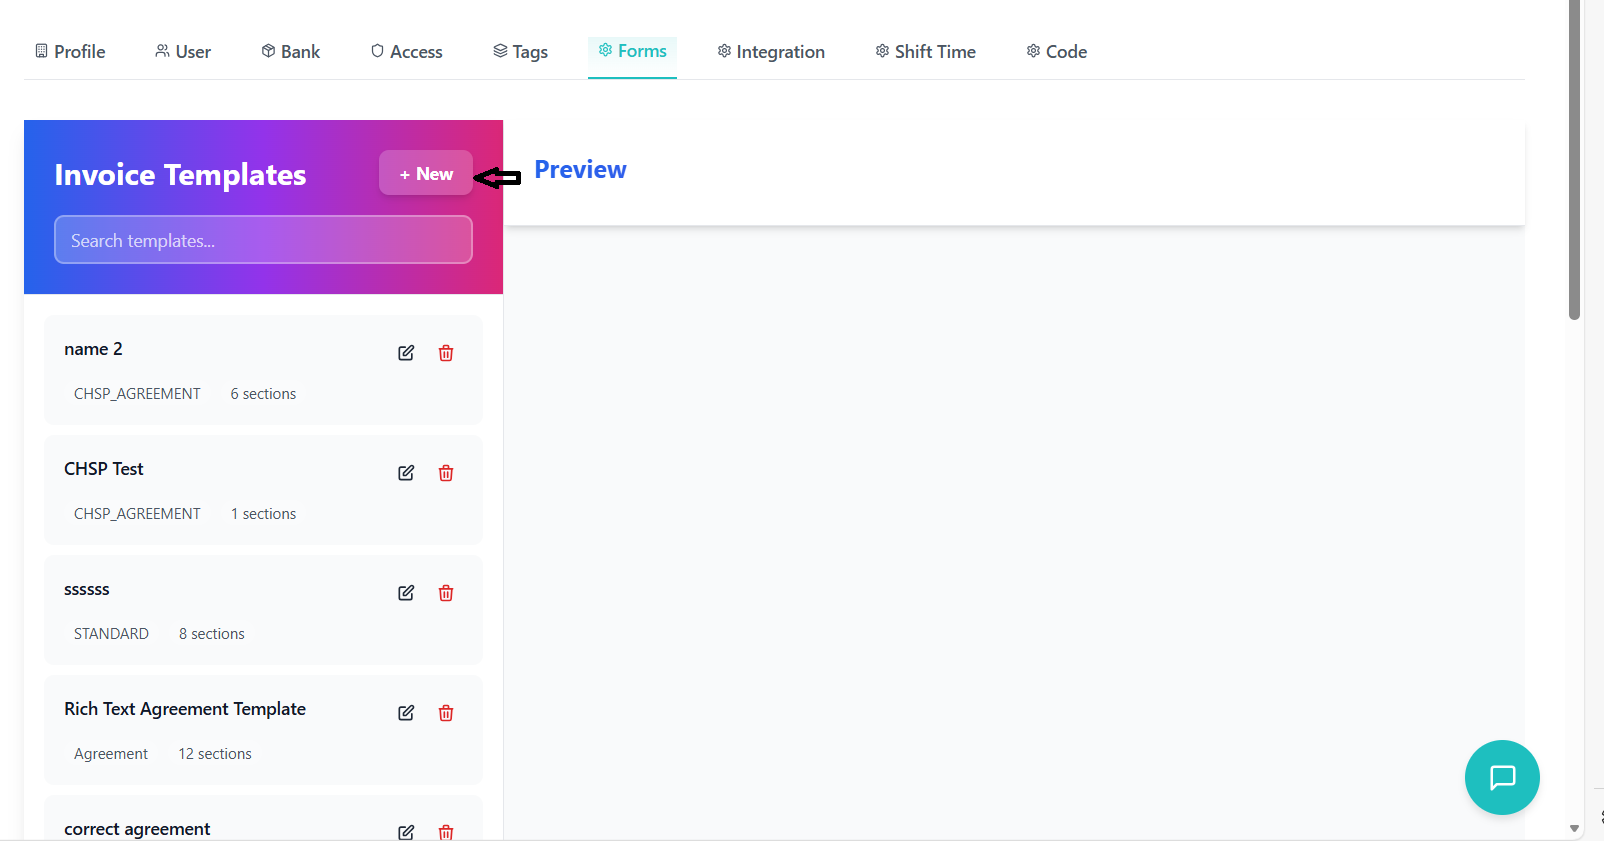Delete Rich Text Agreement Template
The height and width of the screenshot is (841, 1604).
point(446,713)
